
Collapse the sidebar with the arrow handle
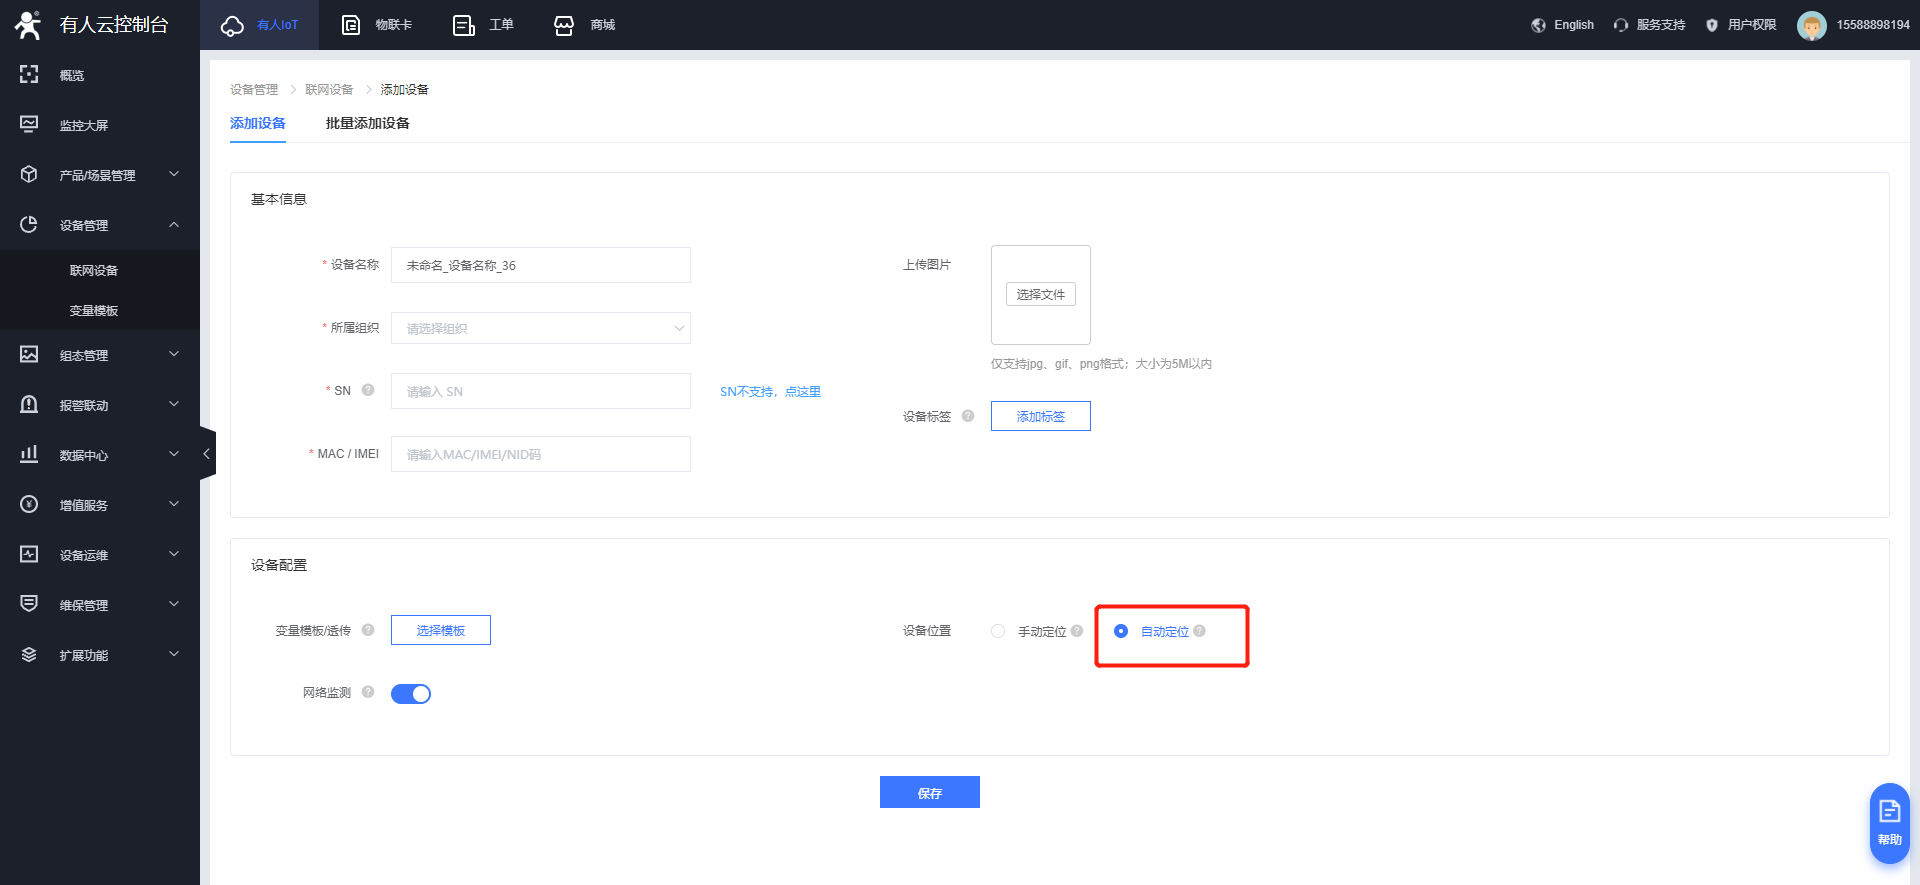(207, 454)
